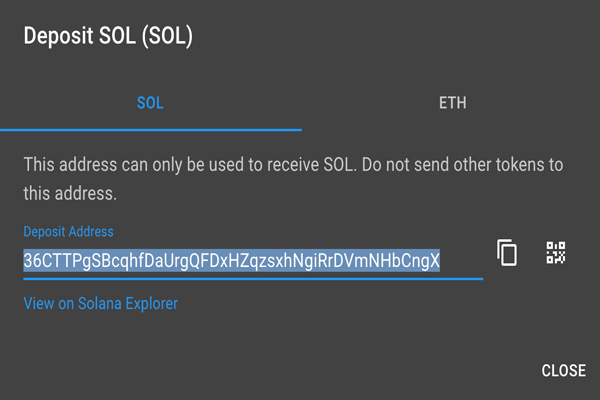Copy the deposit address to clipboard

(508, 253)
